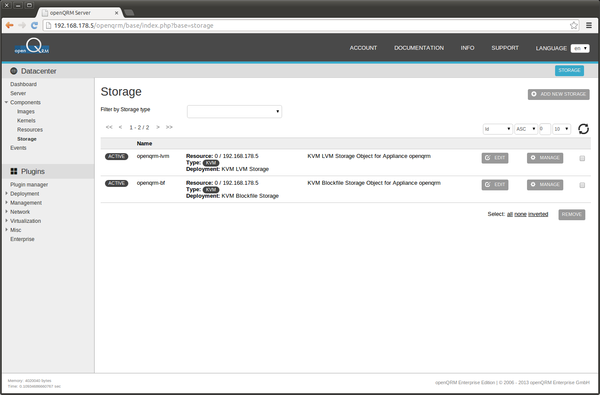Image resolution: width=600 pixels, height=395 pixels.
Task: Open Images under Components
Action: pos(26,111)
